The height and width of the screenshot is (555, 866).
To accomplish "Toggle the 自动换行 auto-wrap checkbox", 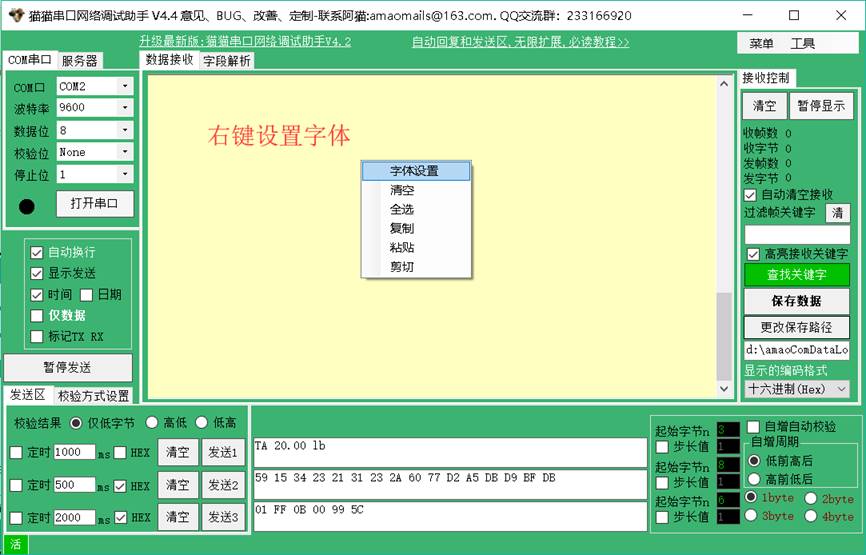I will tap(37, 253).
